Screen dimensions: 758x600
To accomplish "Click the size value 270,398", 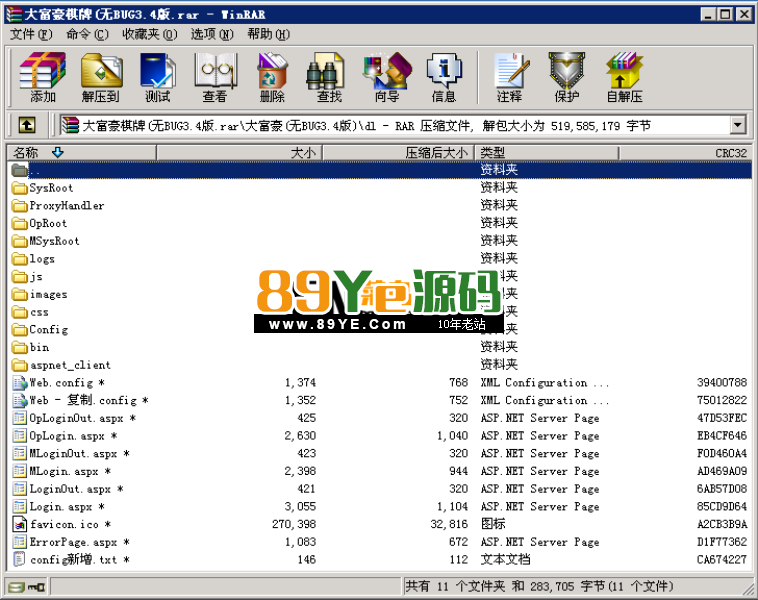I will tap(294, 524).
